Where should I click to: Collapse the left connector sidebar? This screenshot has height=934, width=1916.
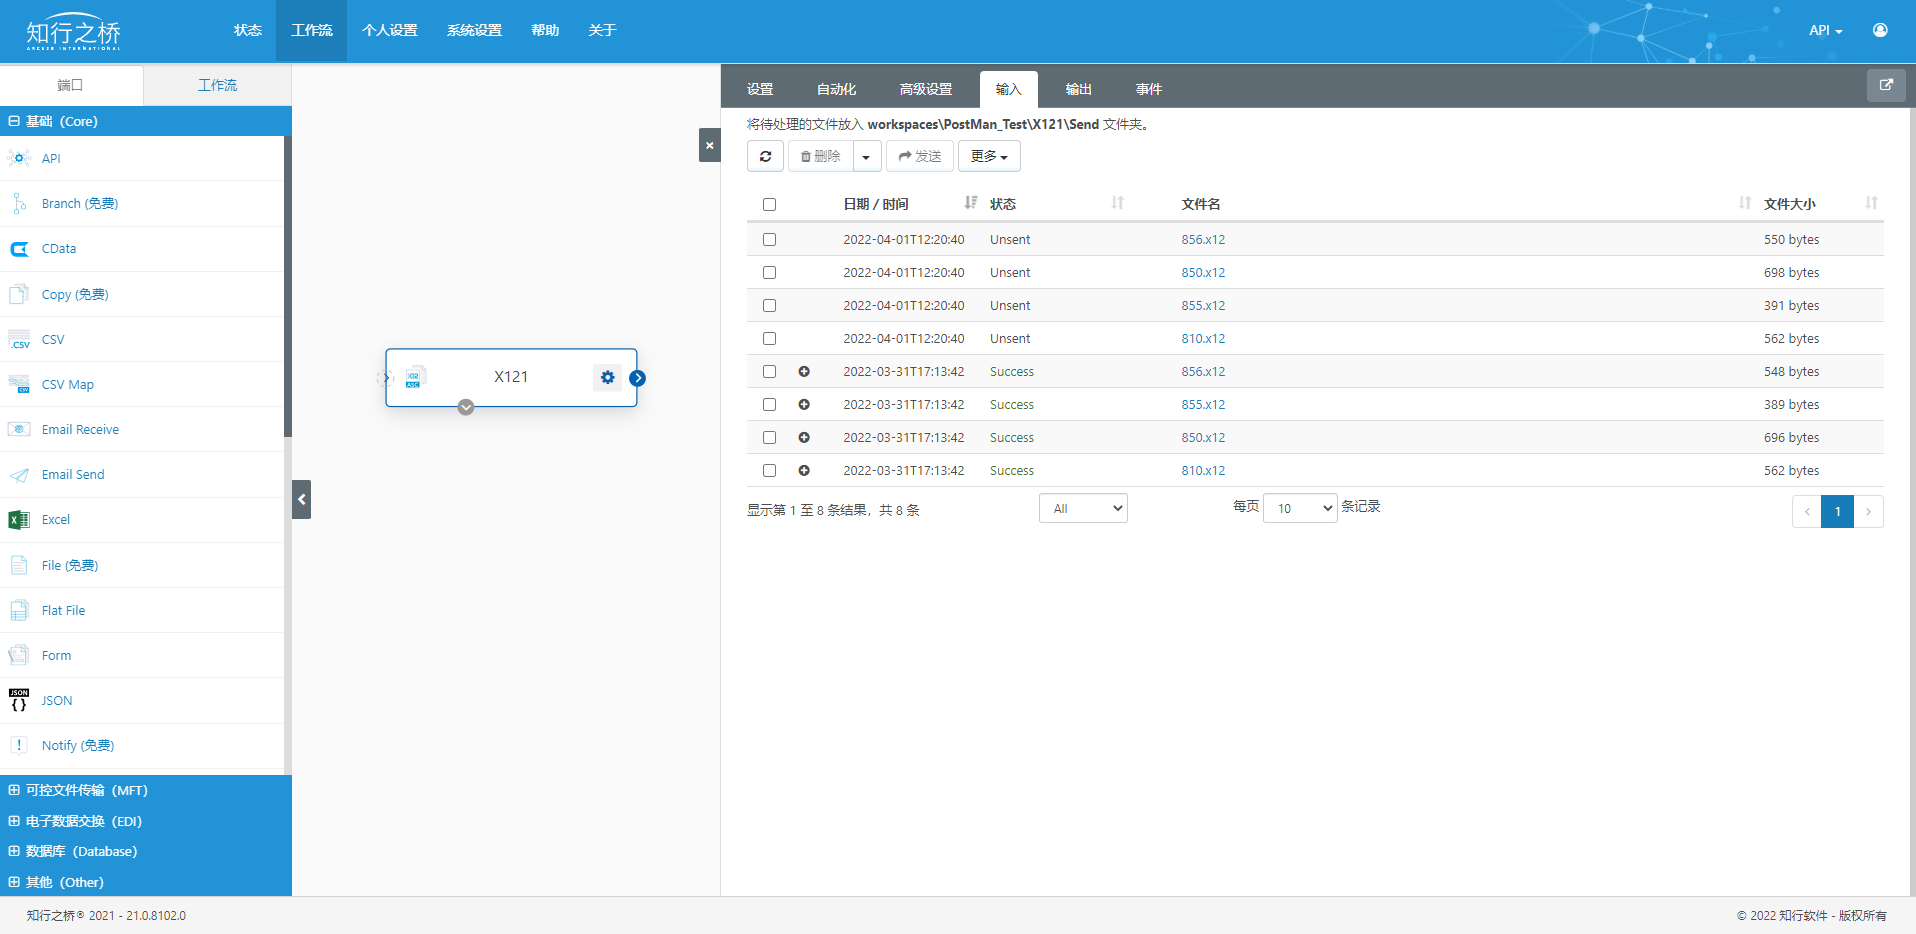click(301, 499)
